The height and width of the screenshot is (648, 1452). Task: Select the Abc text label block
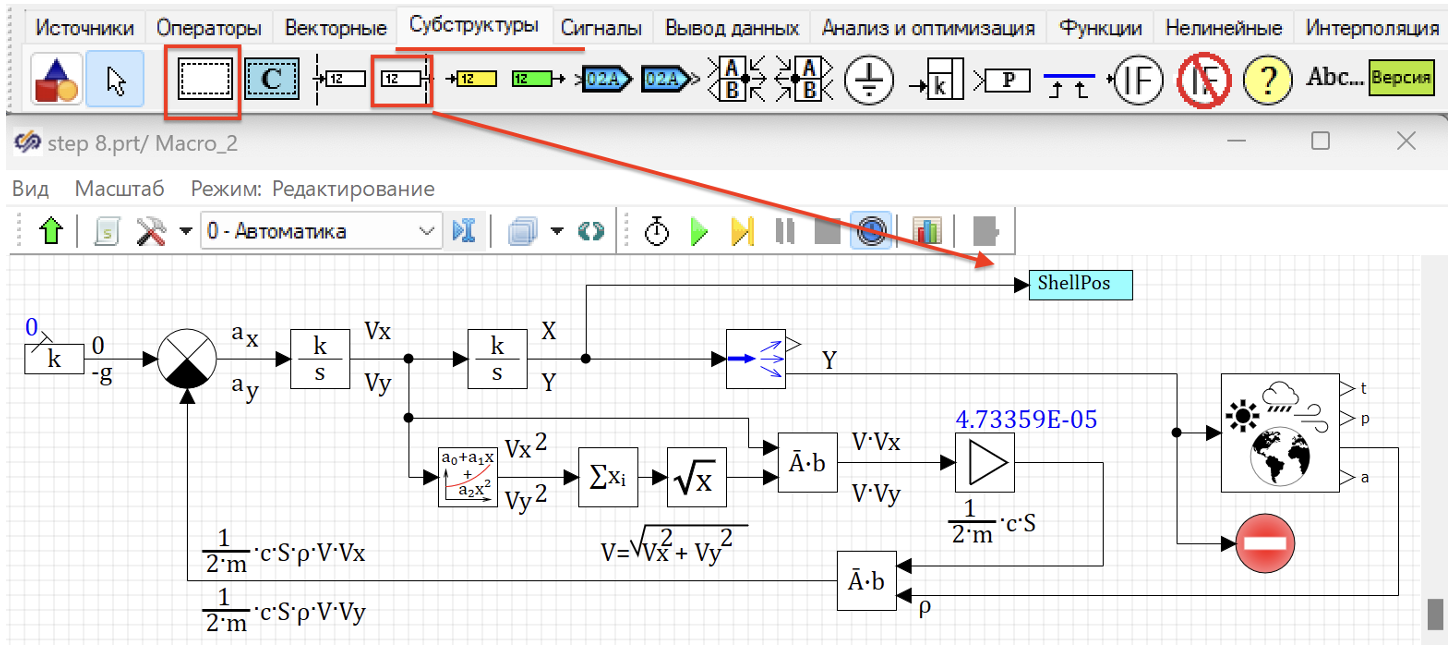(x=1335, y=77)
